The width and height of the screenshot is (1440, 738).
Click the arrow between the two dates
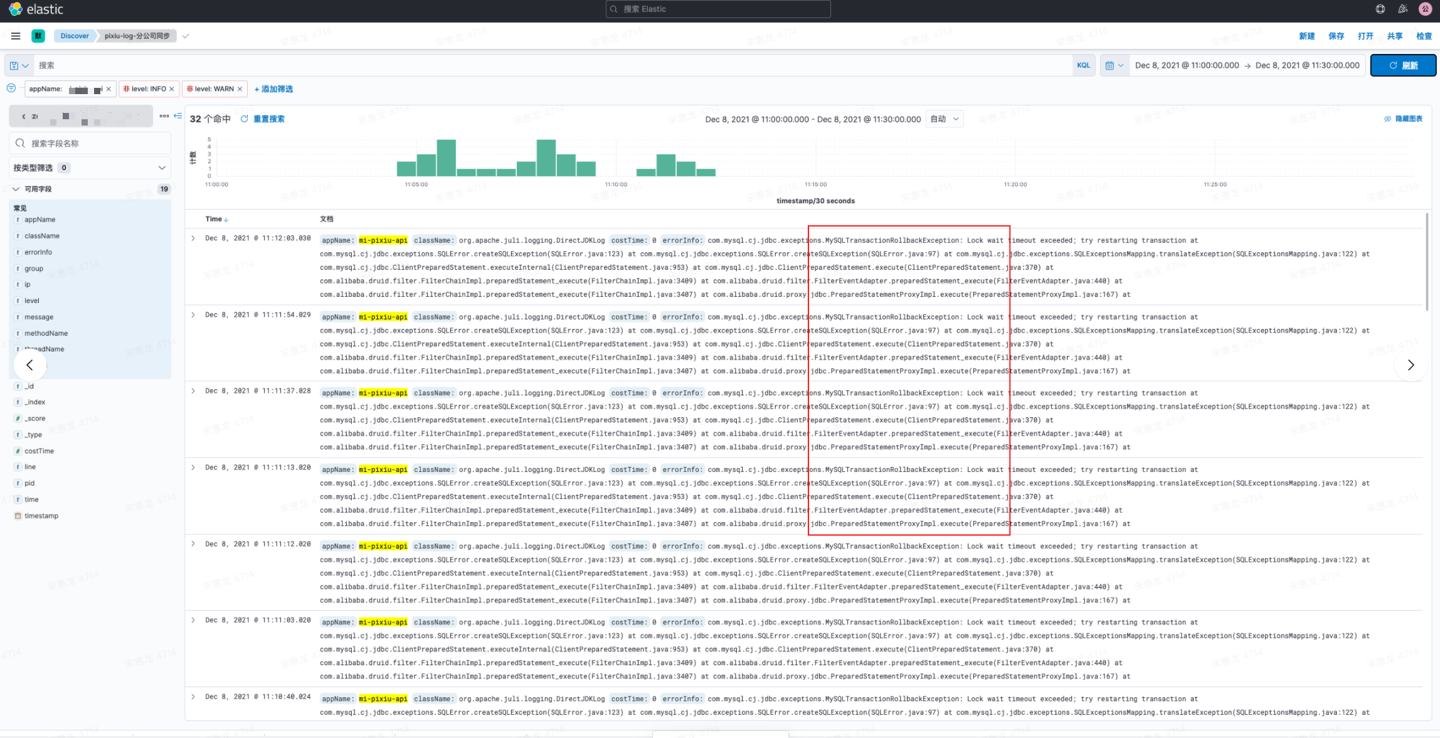point(1247,65)
